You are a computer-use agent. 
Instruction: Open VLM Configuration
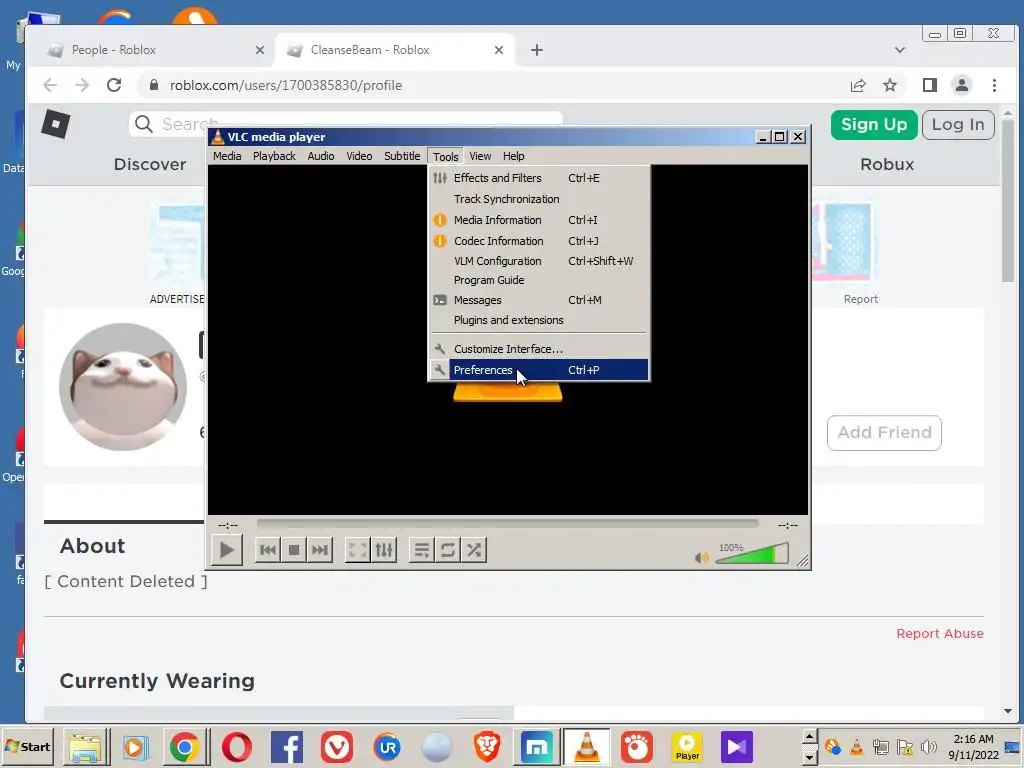click(x=539, y=261)
